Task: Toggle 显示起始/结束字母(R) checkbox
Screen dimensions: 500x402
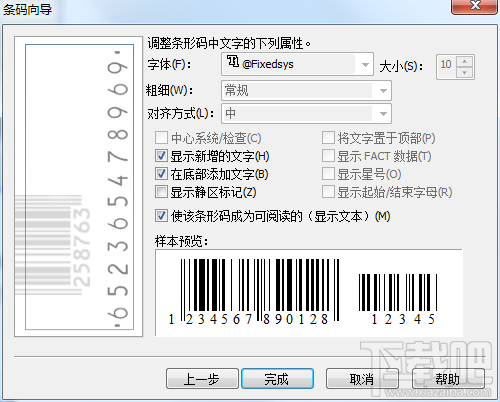Action: coord(328,192)
